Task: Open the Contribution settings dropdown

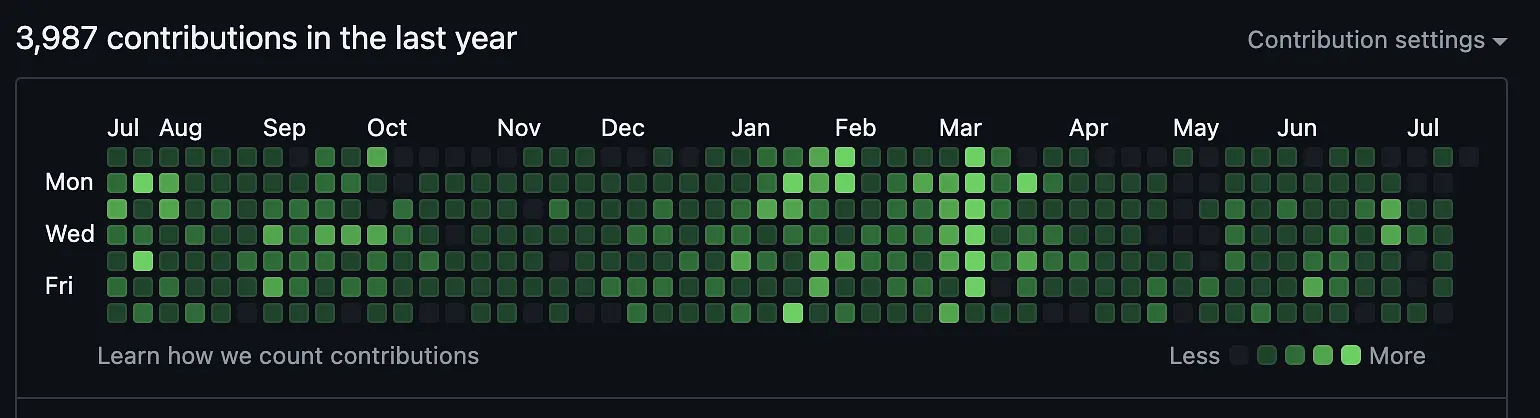Action: (1377, 40)
